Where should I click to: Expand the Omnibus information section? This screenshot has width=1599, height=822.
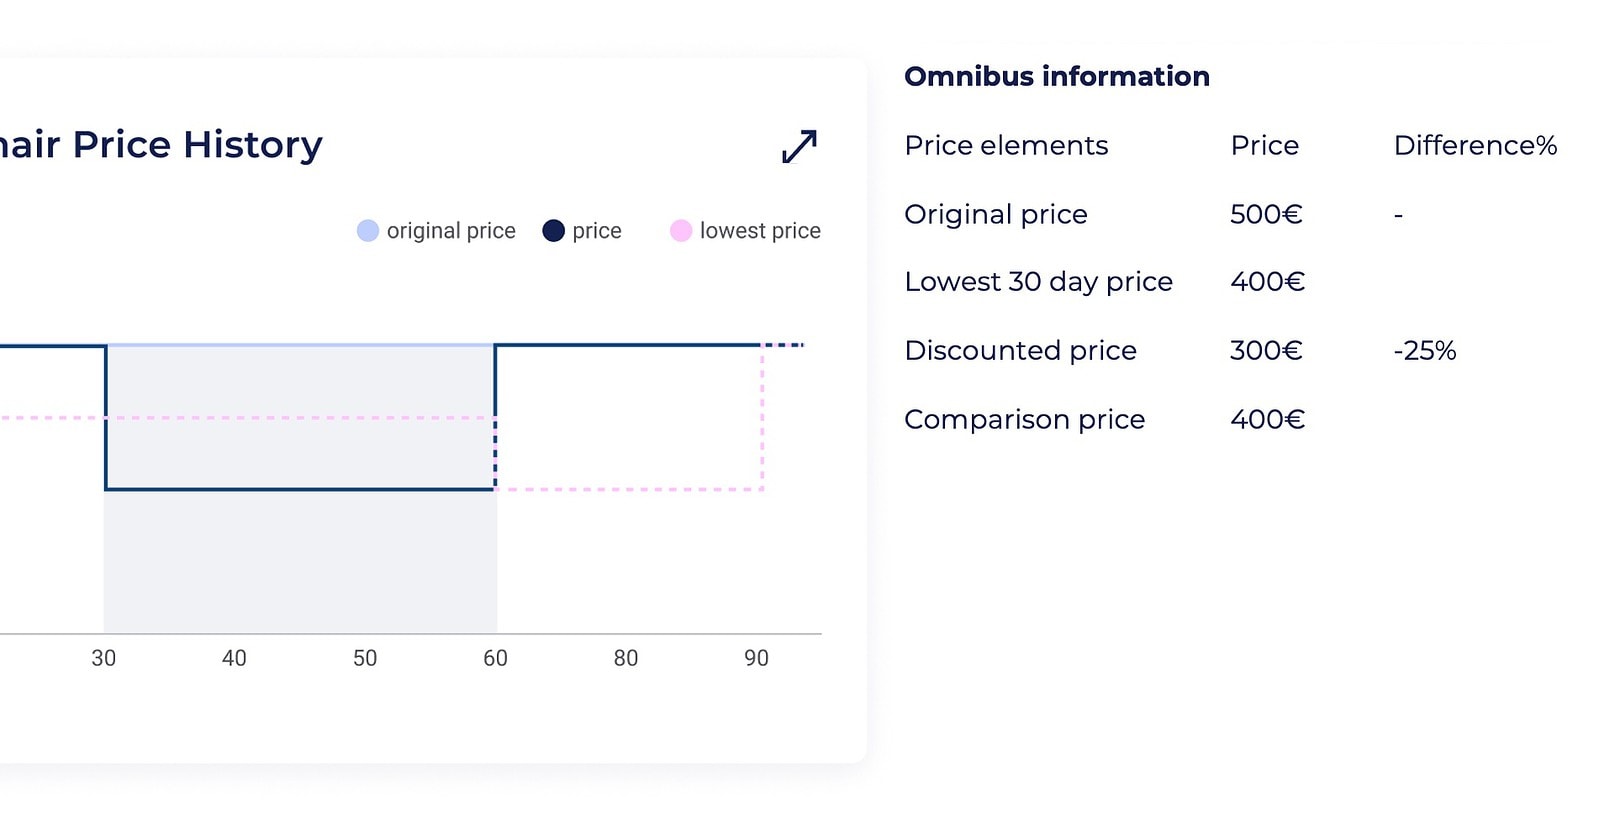(x=1057, y=76)
